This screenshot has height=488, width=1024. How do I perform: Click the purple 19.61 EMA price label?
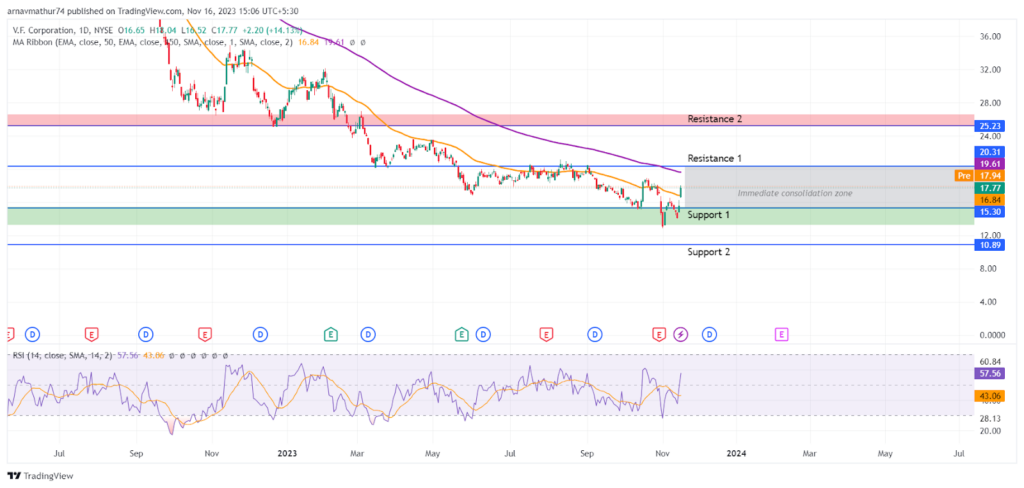pos(987,163)
